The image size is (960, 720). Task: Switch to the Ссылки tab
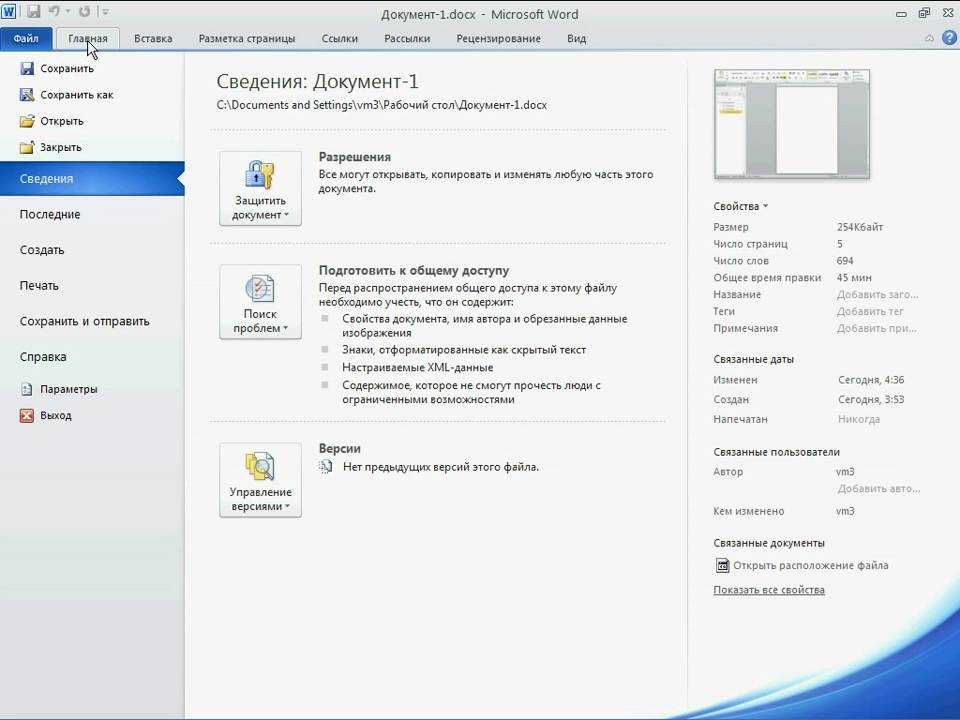point(340,39)
